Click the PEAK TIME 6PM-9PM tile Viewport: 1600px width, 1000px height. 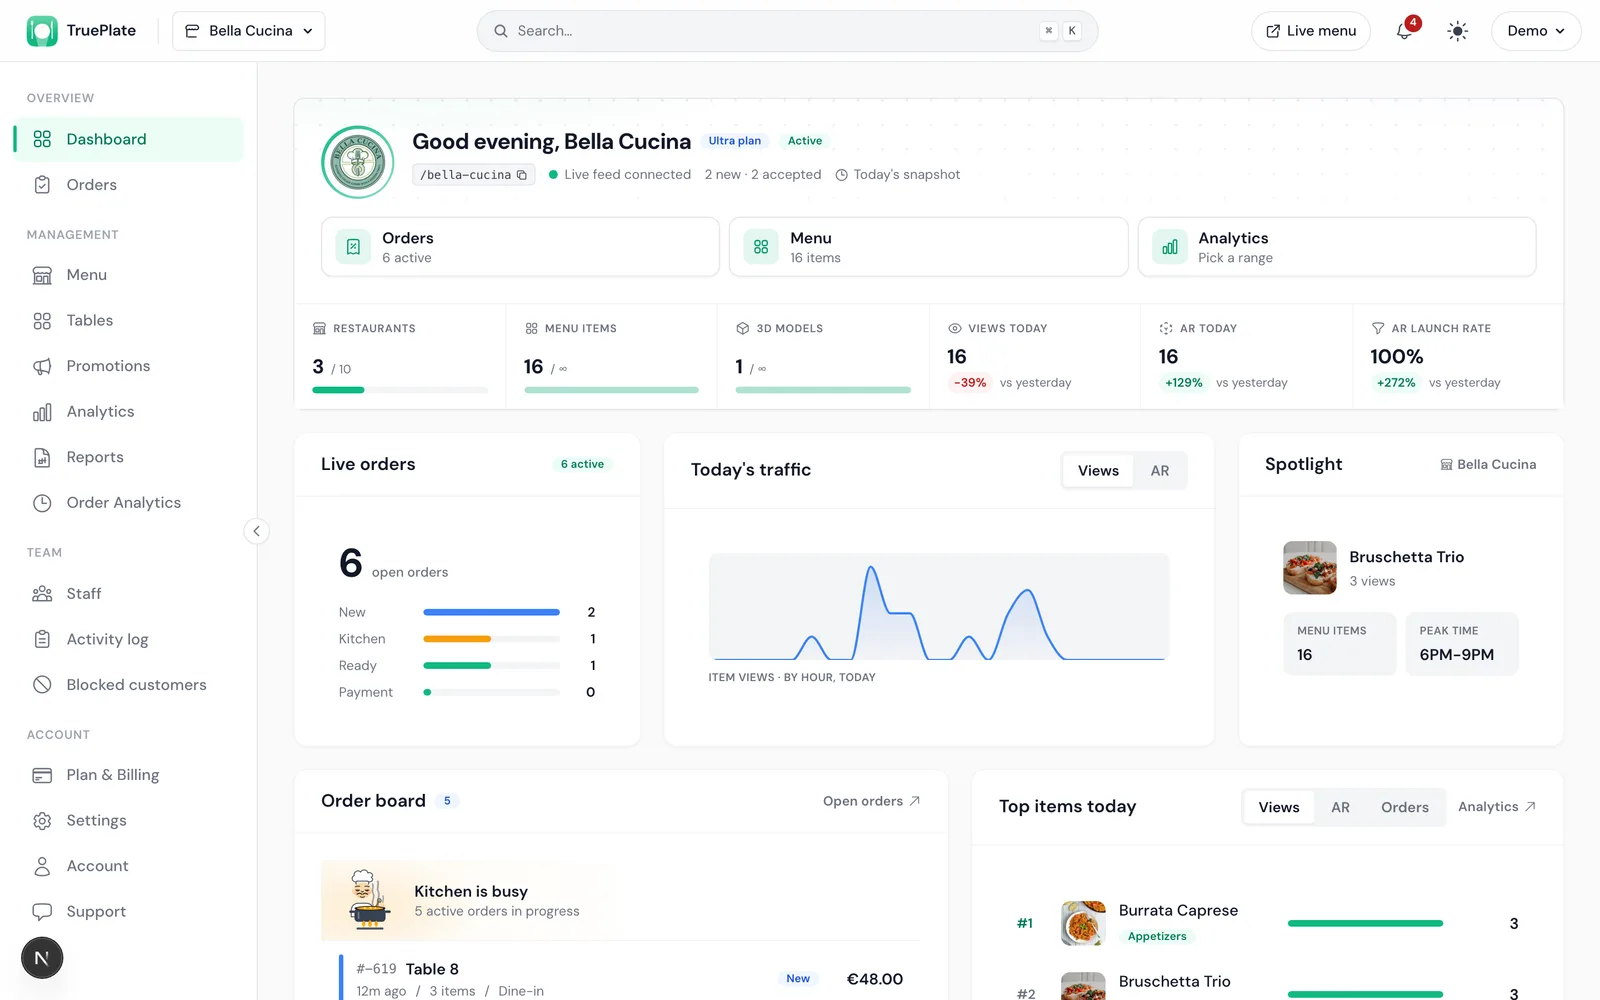(1462, 644)
